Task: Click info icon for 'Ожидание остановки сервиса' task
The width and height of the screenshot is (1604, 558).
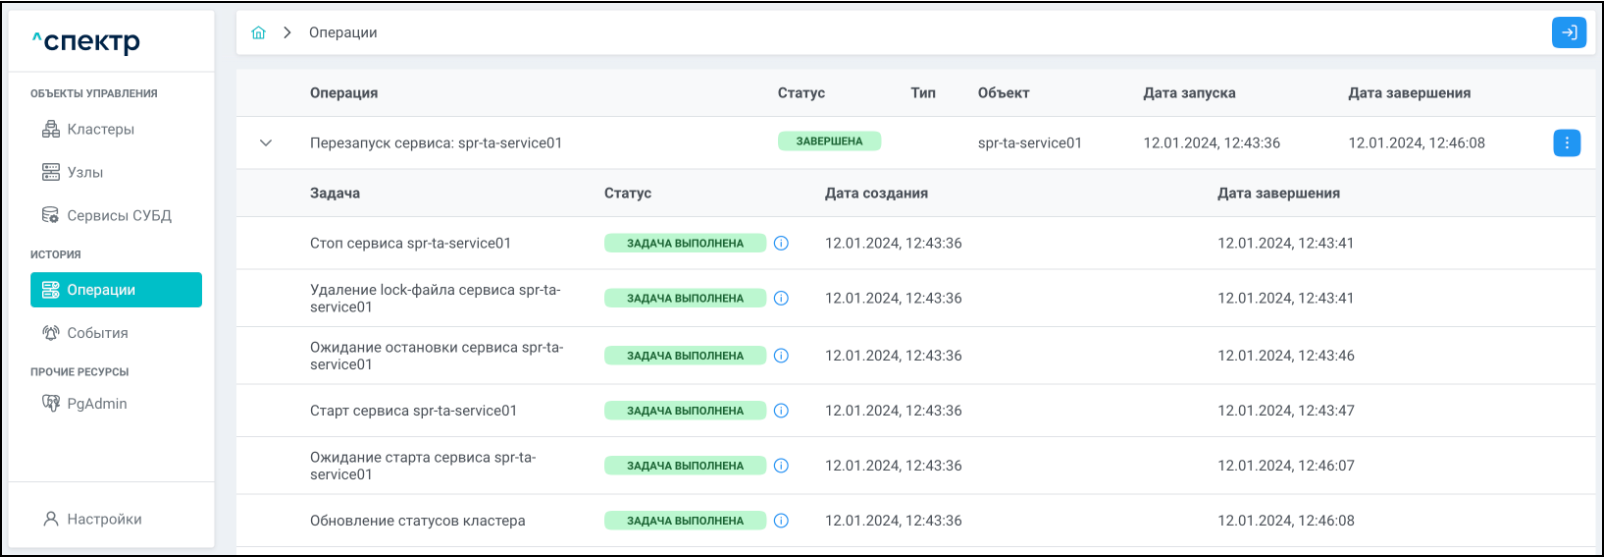Action: tap(781, 356)
